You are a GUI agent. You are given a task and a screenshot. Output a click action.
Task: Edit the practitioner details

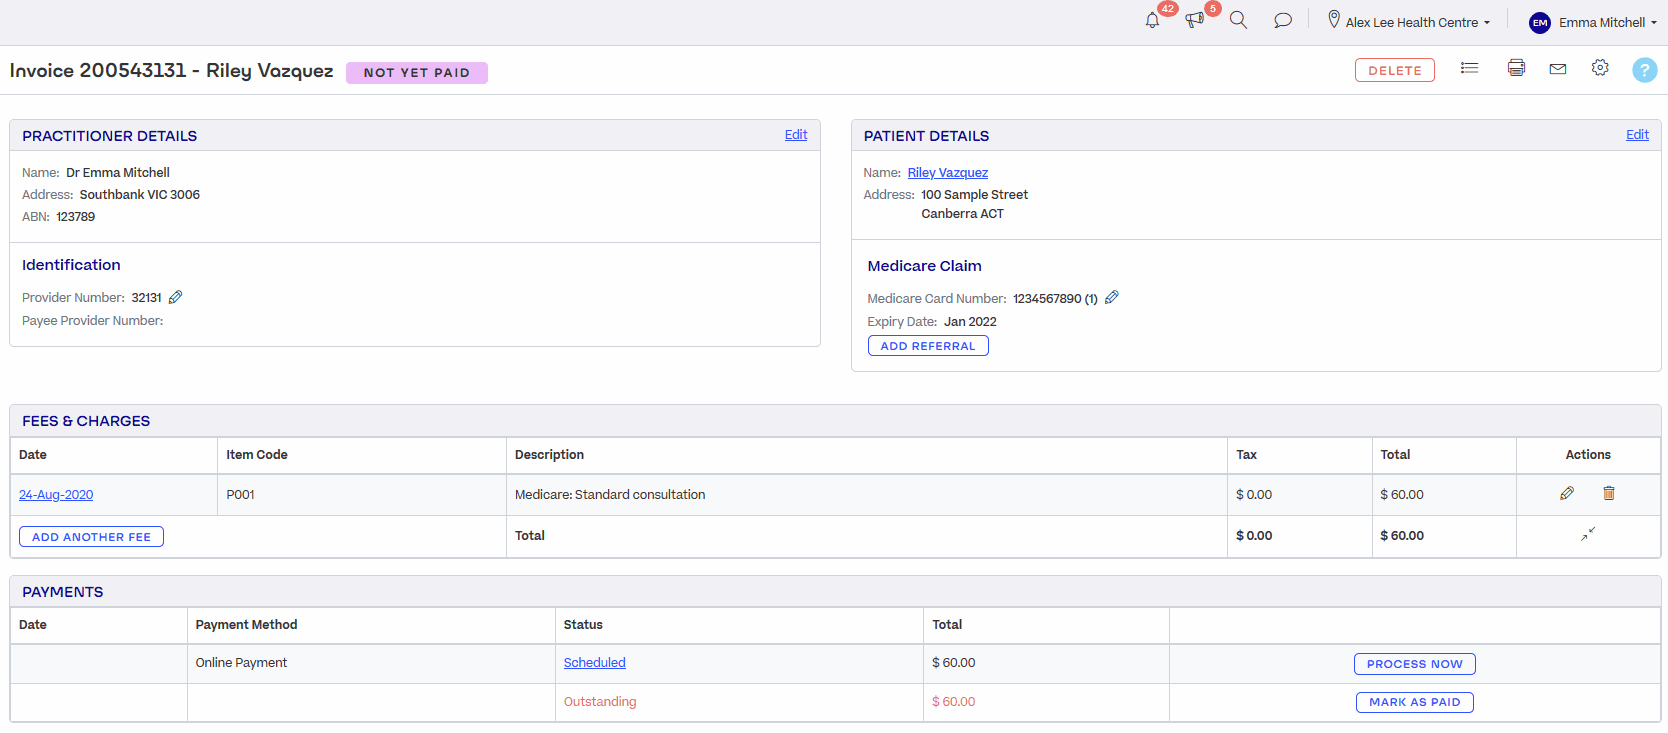(796, 135)
